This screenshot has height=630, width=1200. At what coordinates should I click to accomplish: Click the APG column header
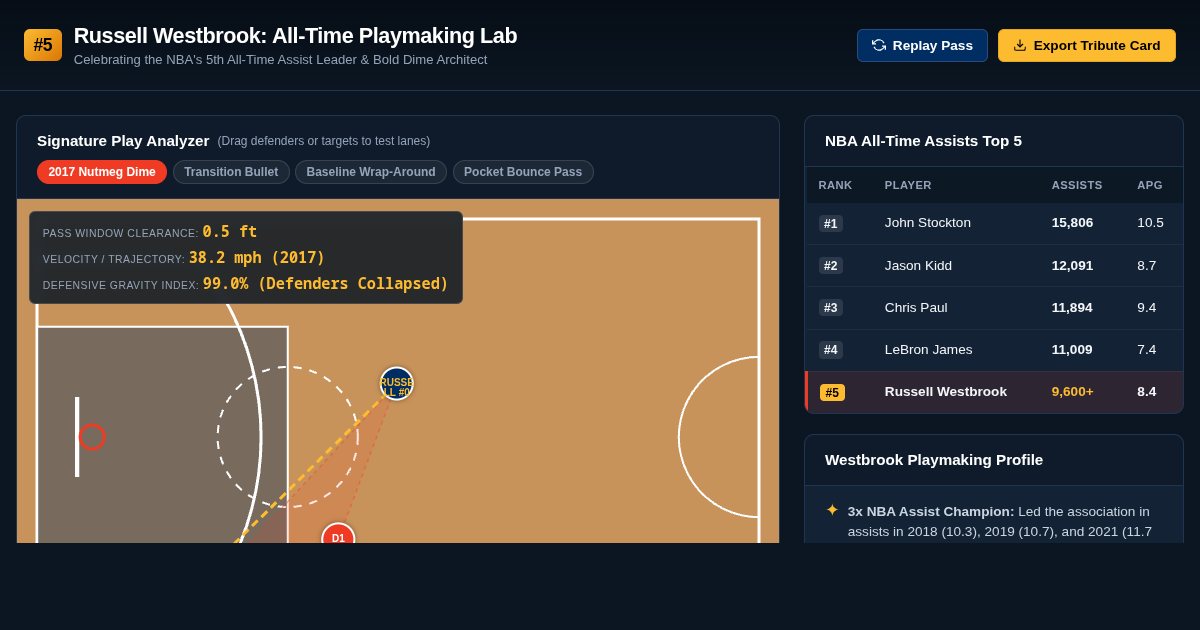tap(1150, 185)
